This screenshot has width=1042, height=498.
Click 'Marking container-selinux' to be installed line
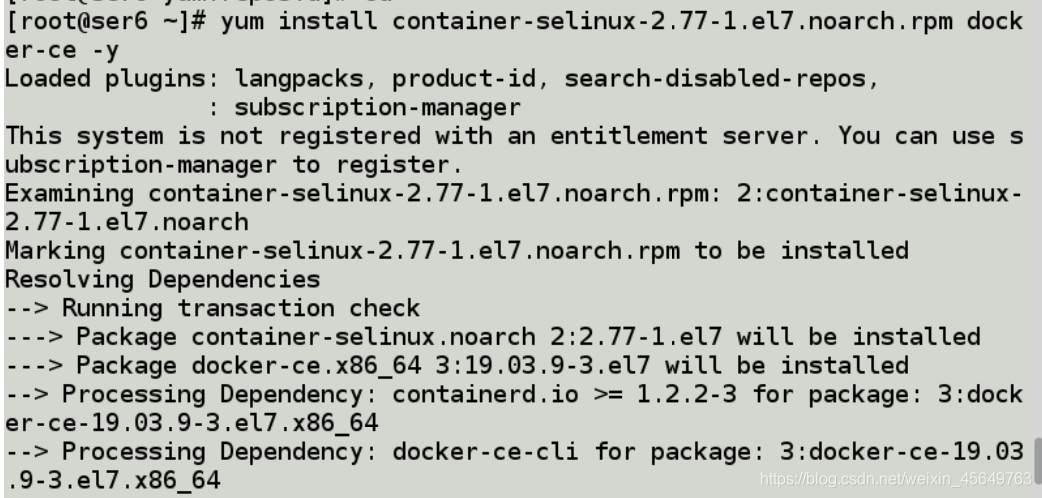point(457,251)
